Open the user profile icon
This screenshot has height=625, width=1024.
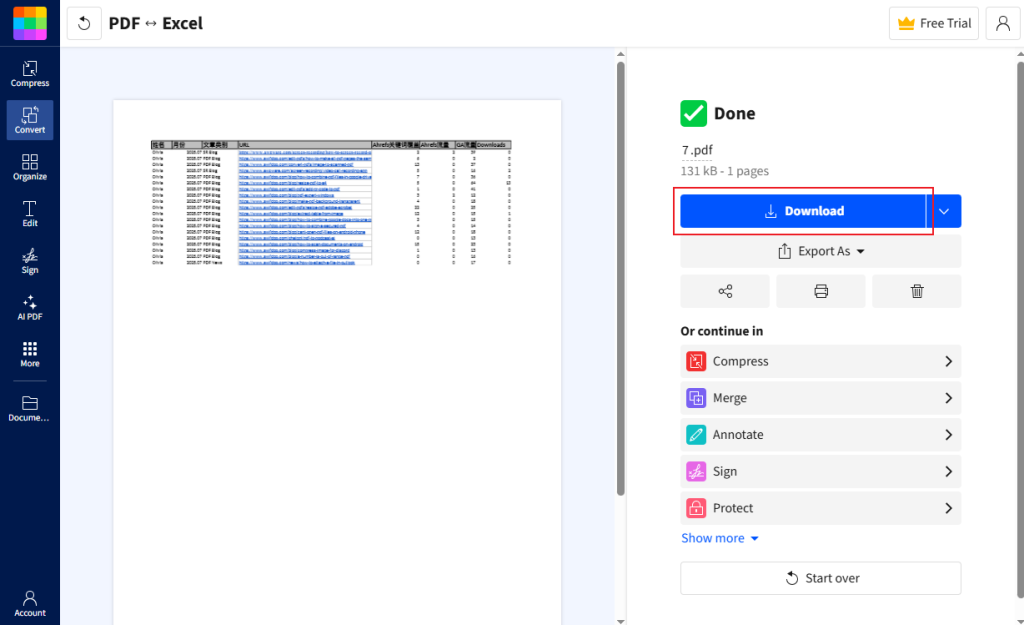[1002, 23]
